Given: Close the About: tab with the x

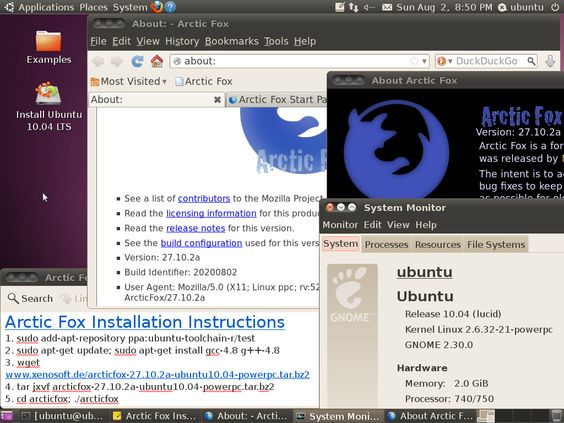Looking at the screenshot, I should click(x=217, y=100).
